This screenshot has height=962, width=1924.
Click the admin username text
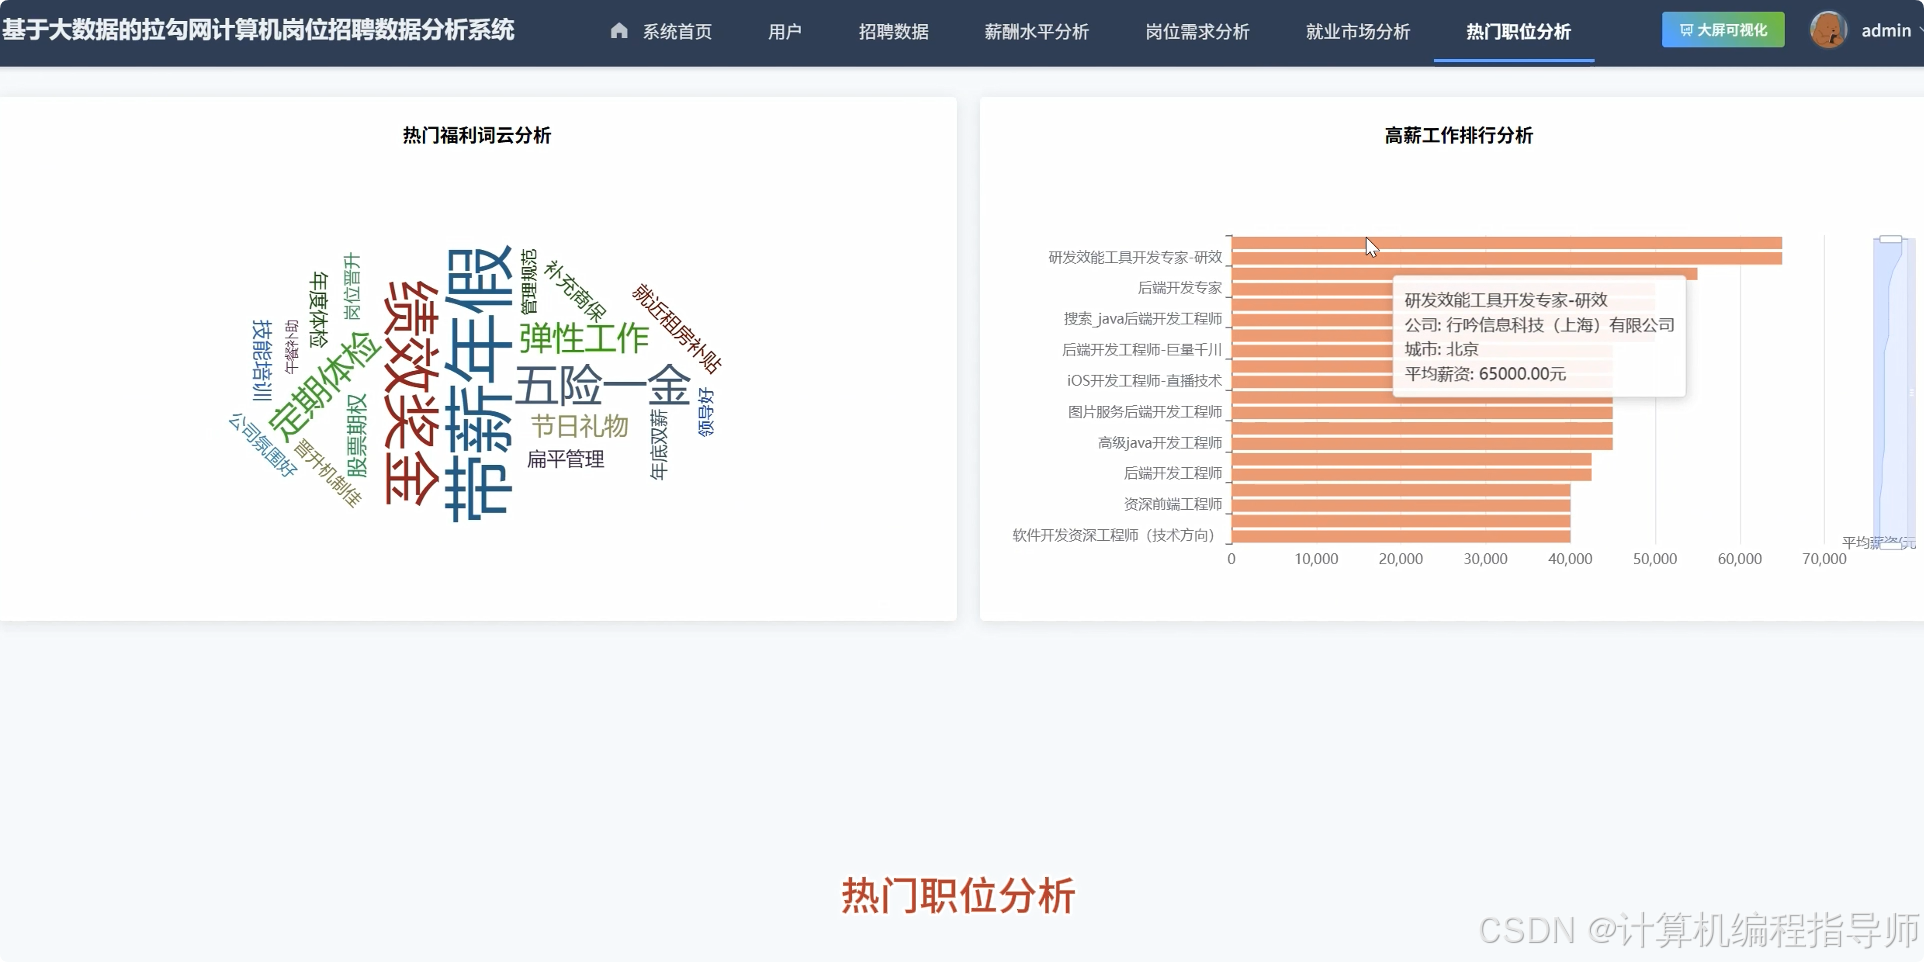[1885, 29]
